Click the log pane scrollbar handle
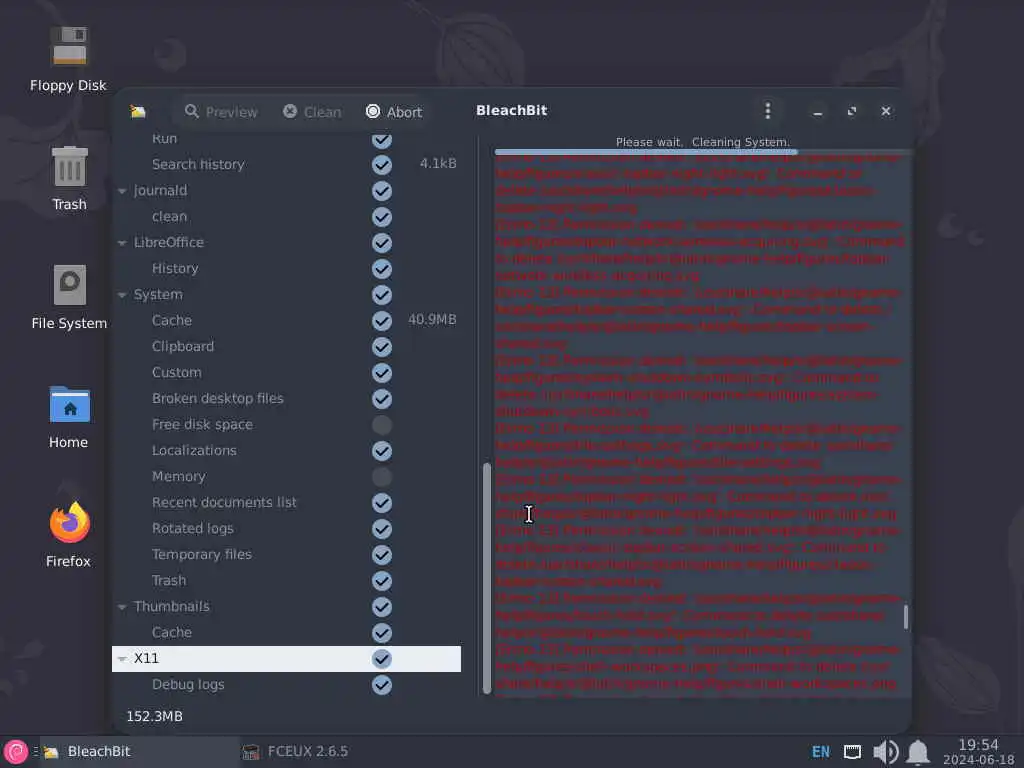The width and height of the screenshot is (1024, 768). [x=906, y=617]
